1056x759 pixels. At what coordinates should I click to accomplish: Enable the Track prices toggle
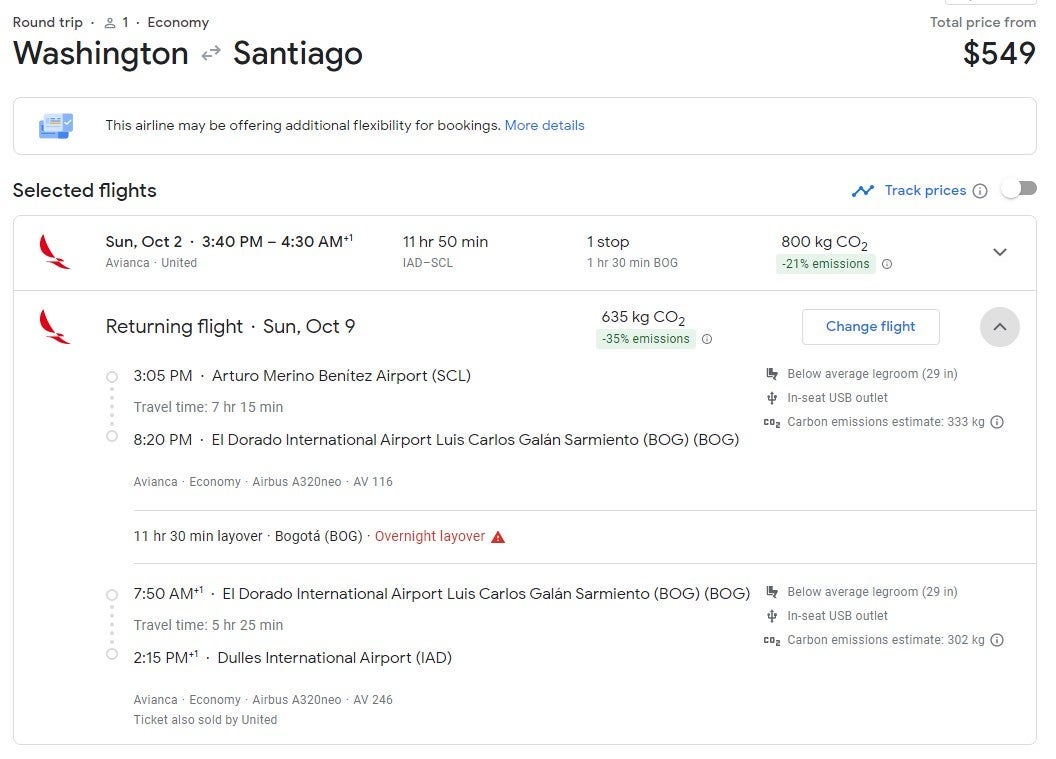pyautogui.click(x=1019, y=189)
